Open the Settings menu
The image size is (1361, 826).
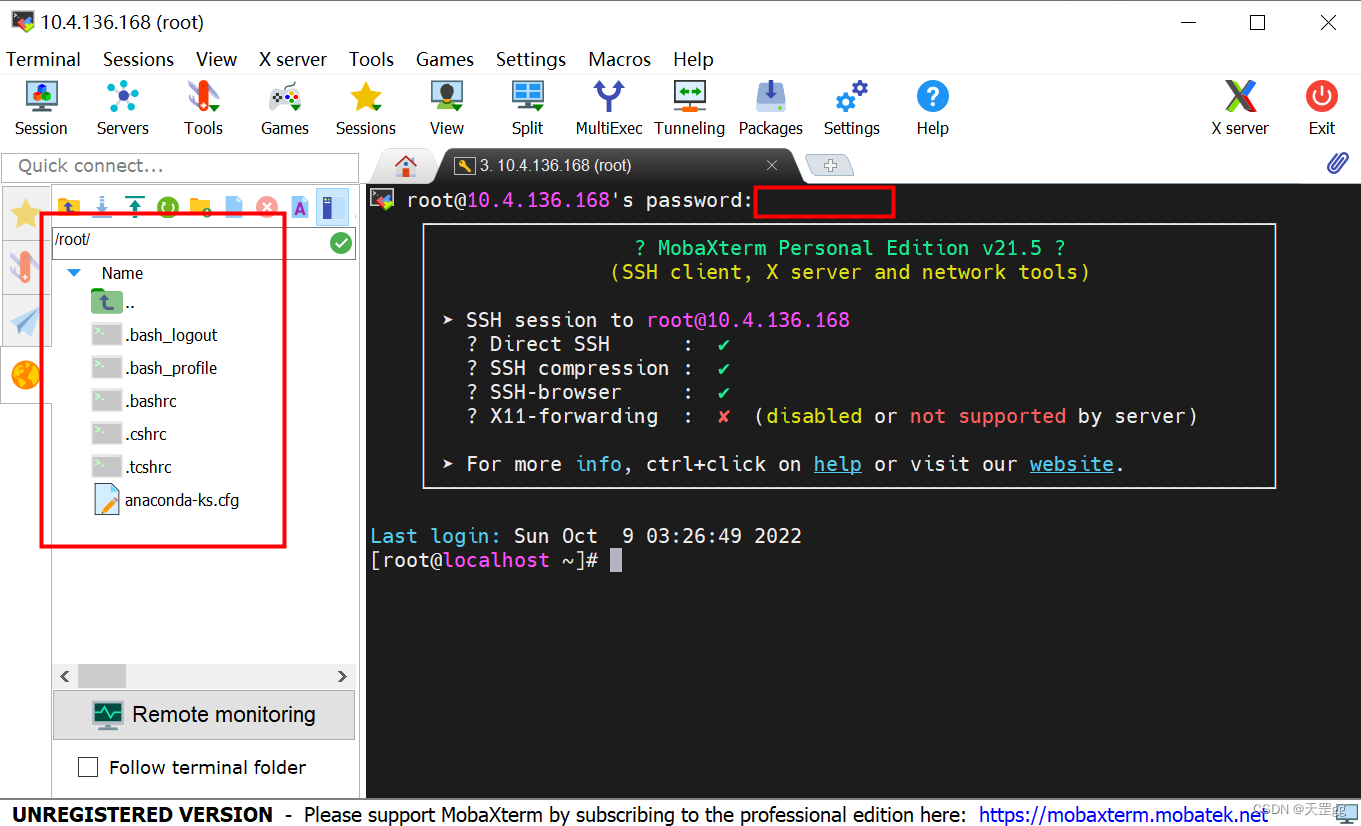pos(531,59)
